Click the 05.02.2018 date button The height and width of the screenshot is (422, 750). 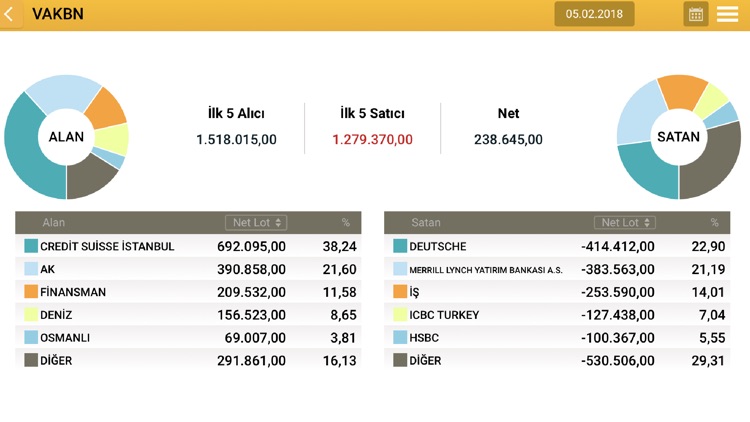[x=594, y=14]
